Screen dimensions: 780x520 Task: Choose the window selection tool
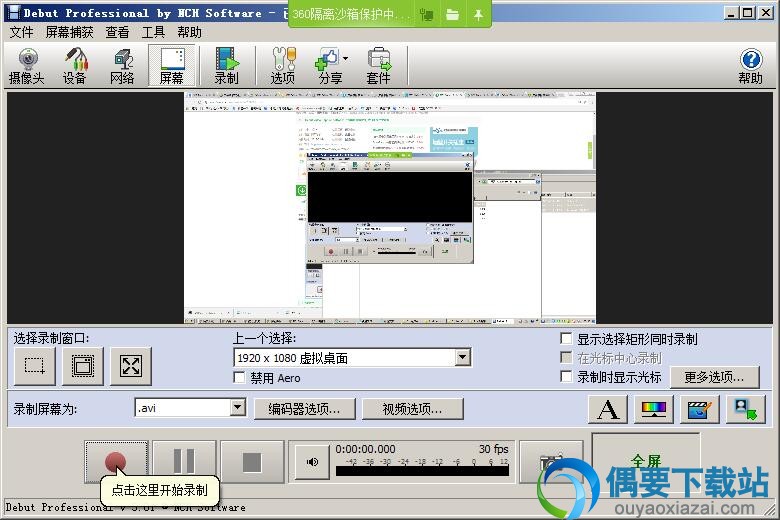point(83,366)
